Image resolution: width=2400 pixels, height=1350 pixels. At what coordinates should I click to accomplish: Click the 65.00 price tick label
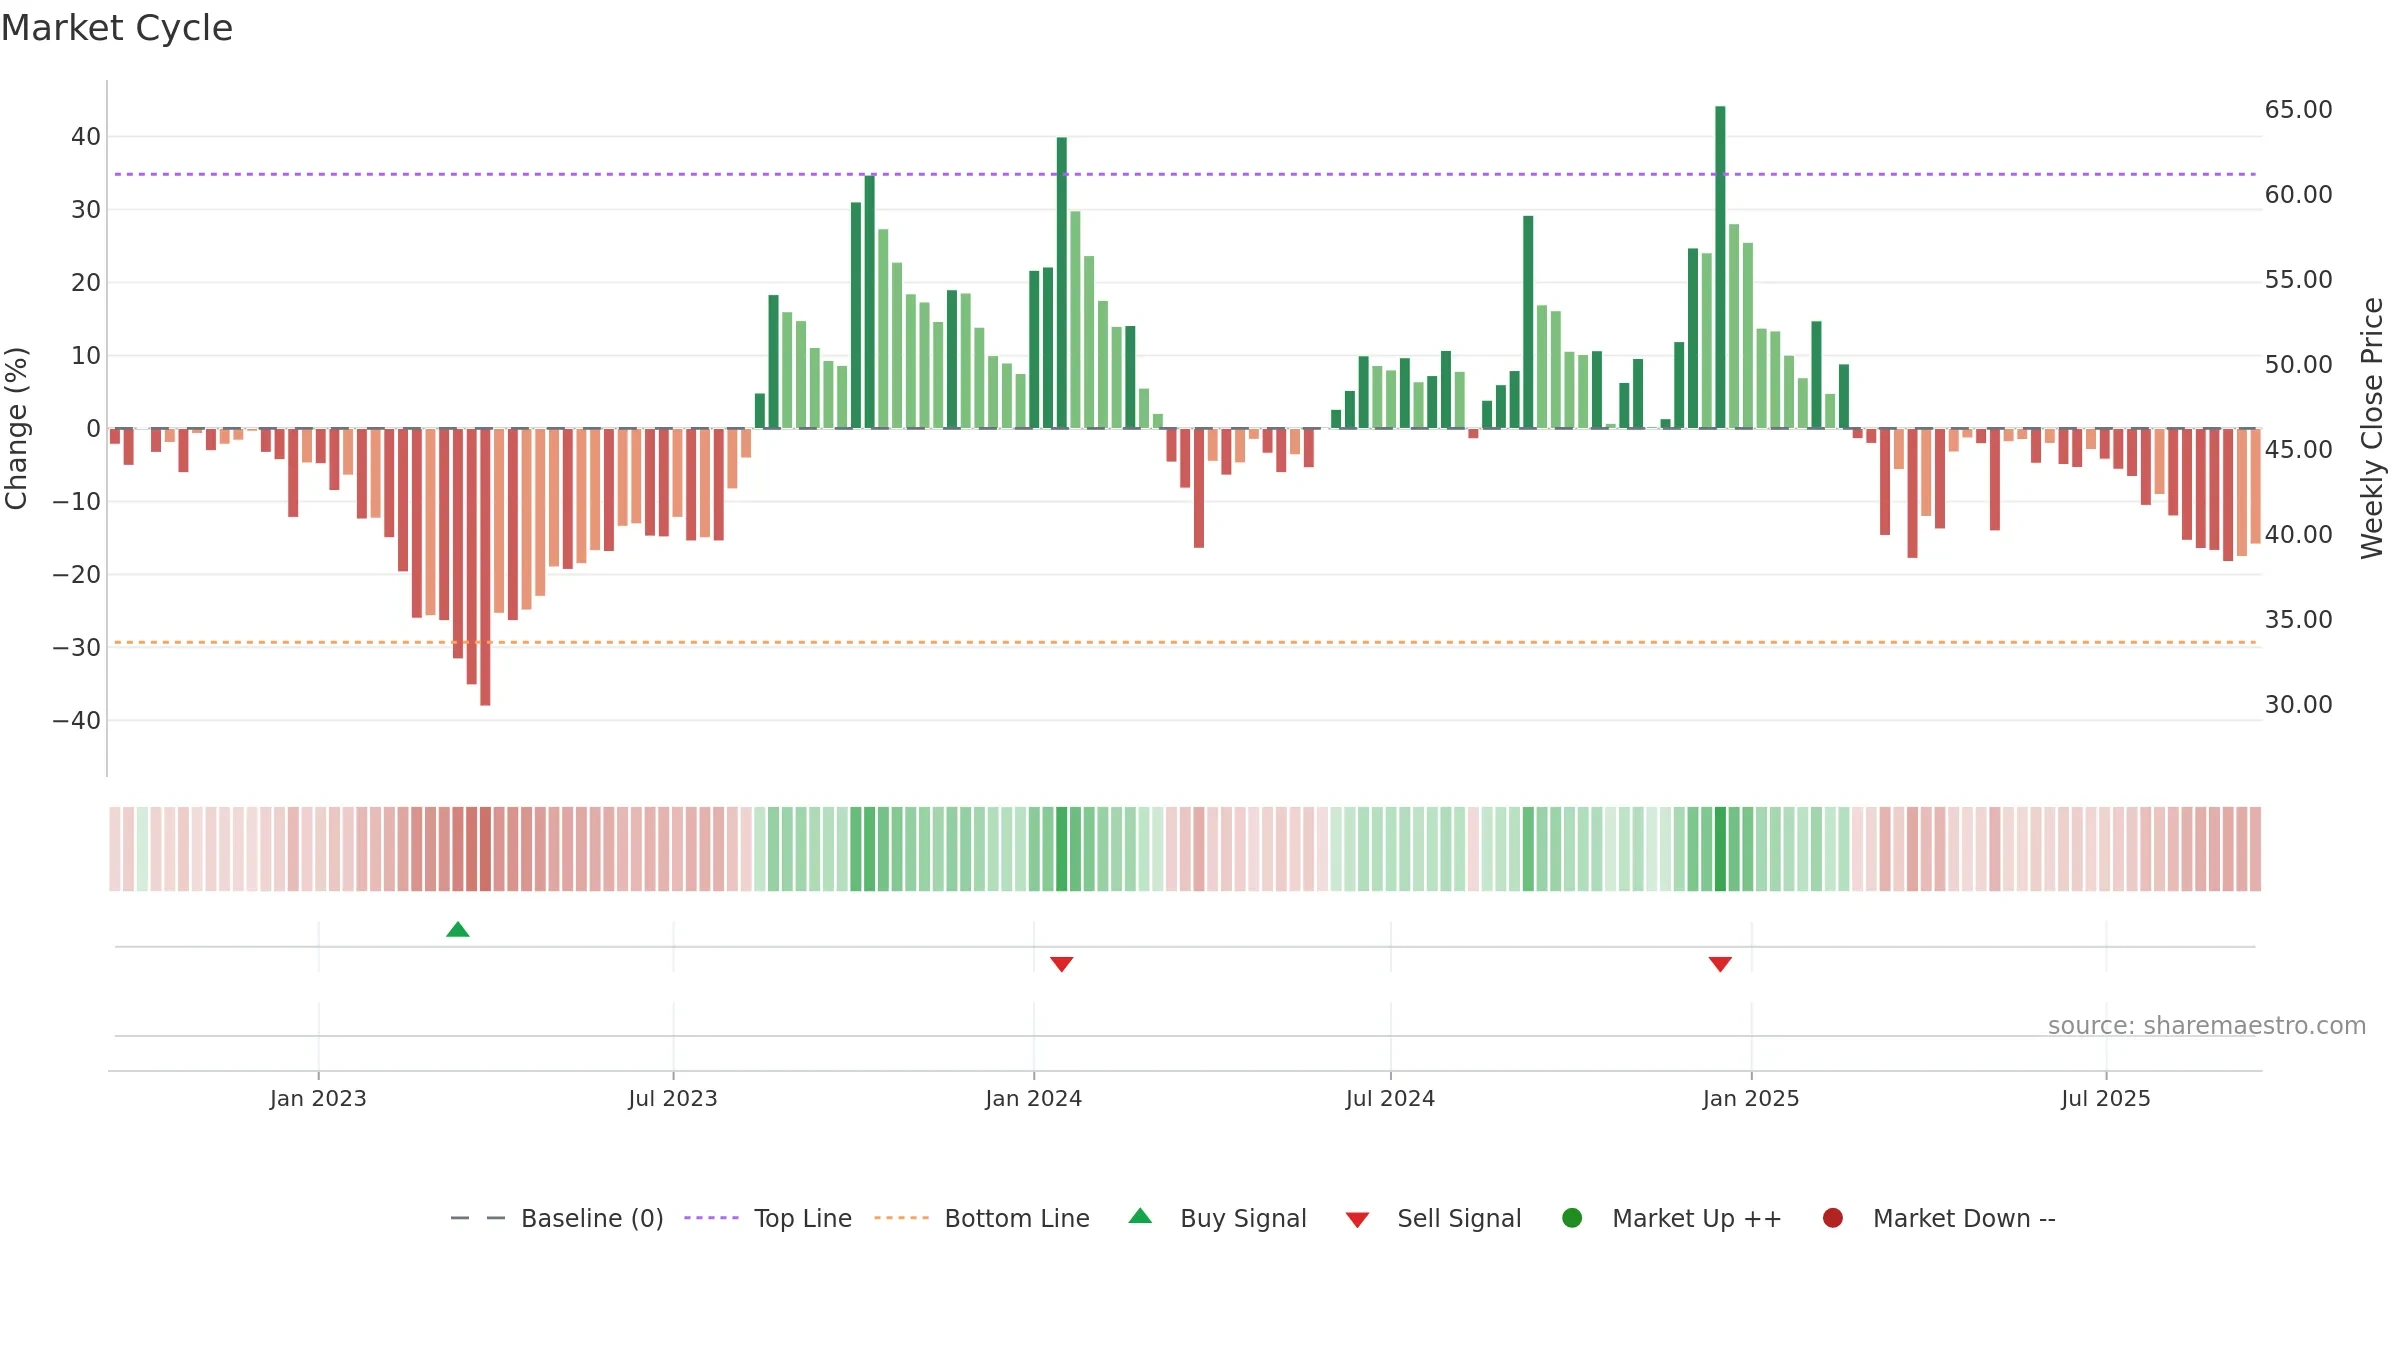click(x=2299, y=110)
